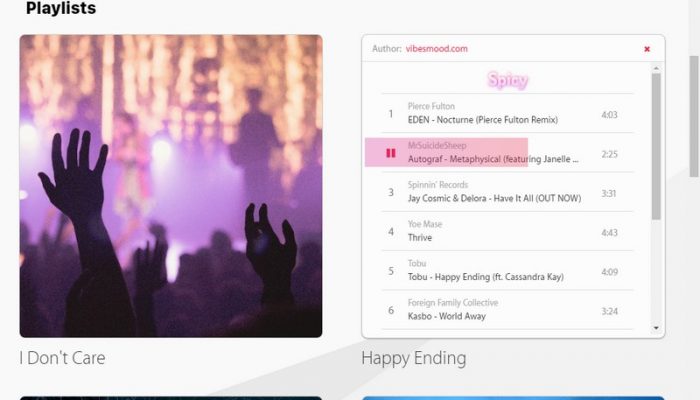Play track 4 Thrive by Yoe Mase
The image size is (700, 400).
(x=507, y=231)
